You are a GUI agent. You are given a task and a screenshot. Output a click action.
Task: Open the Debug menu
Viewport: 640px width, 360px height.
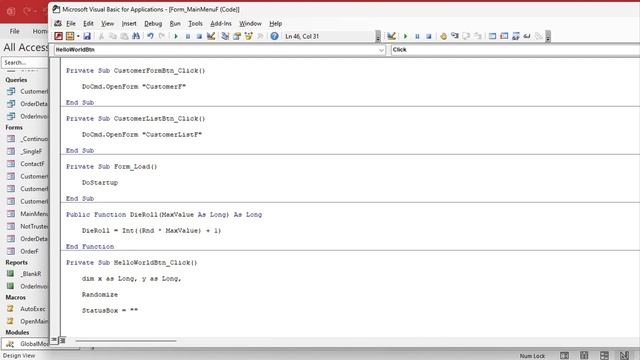click(153, 24)
